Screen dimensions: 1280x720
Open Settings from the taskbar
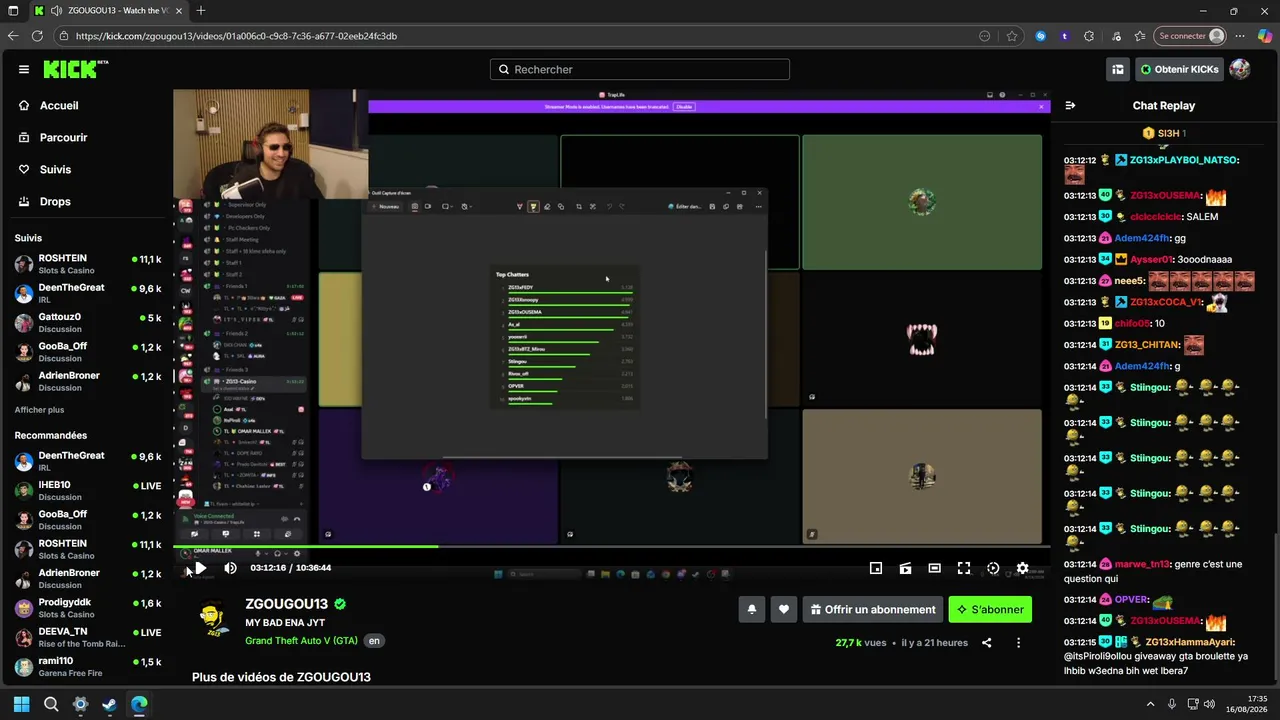pos(80,704)
